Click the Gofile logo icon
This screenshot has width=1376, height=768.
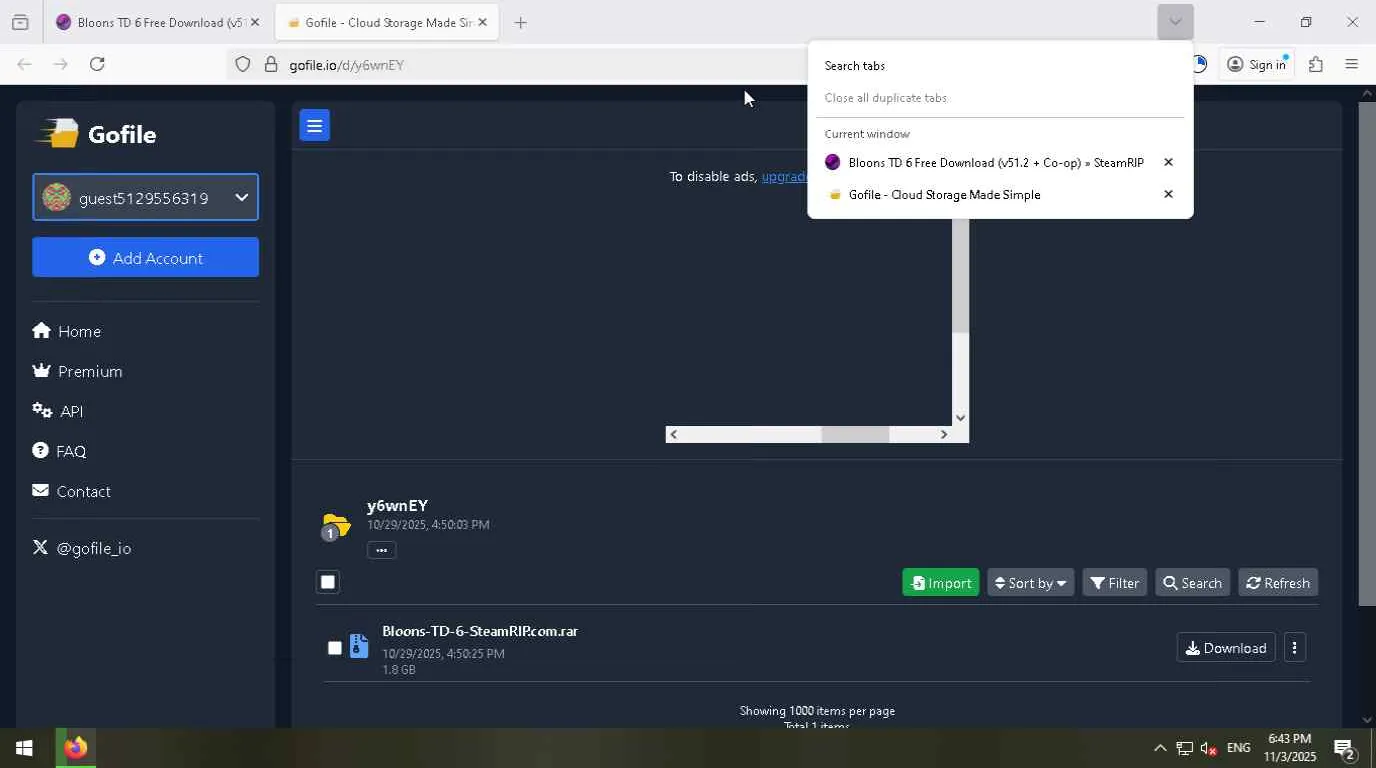point(57,134)
